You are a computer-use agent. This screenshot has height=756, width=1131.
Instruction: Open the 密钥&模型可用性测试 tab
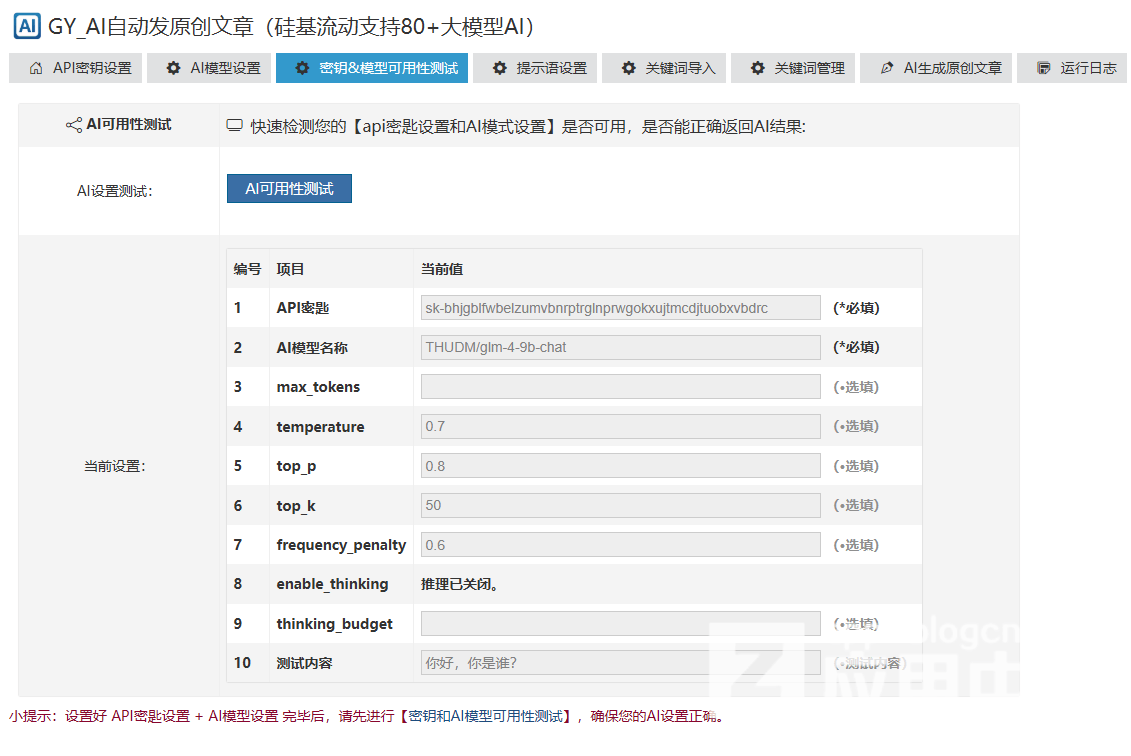point(374,68)
